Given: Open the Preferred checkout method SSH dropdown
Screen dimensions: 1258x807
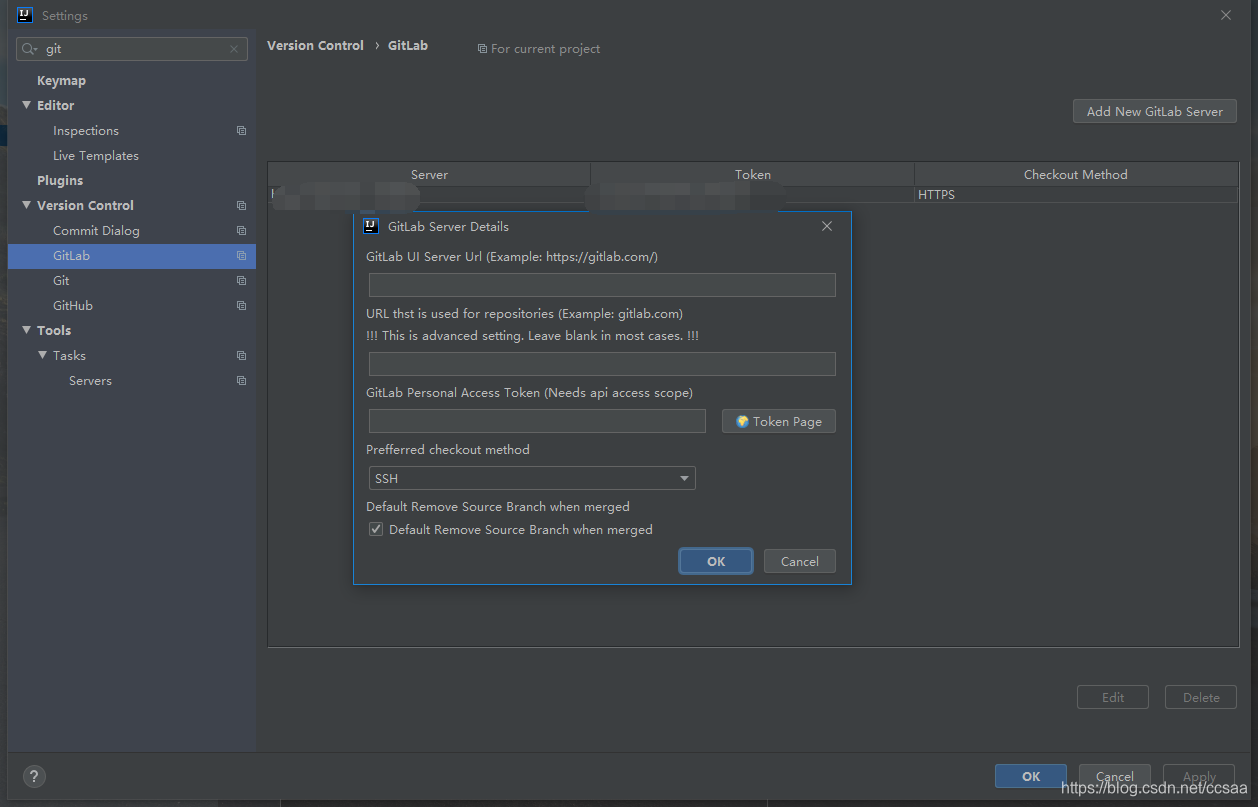Looking at the screenshot, I should tap(532, 478).
